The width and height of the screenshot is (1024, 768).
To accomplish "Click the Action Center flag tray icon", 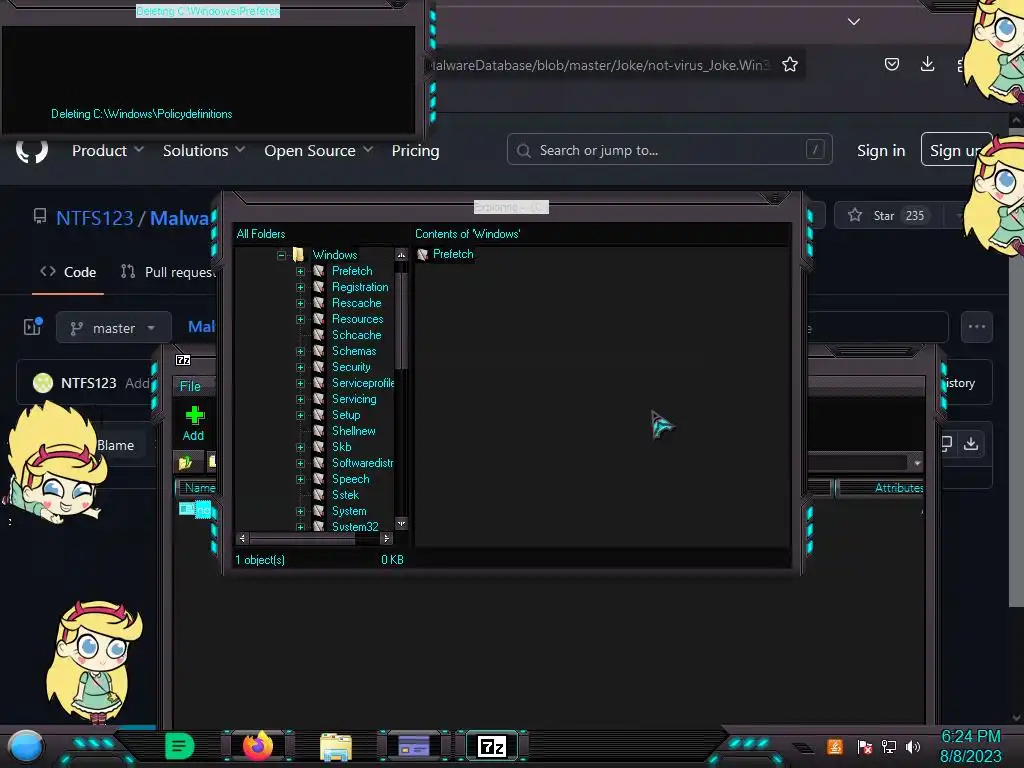I will tap(864, 746).
